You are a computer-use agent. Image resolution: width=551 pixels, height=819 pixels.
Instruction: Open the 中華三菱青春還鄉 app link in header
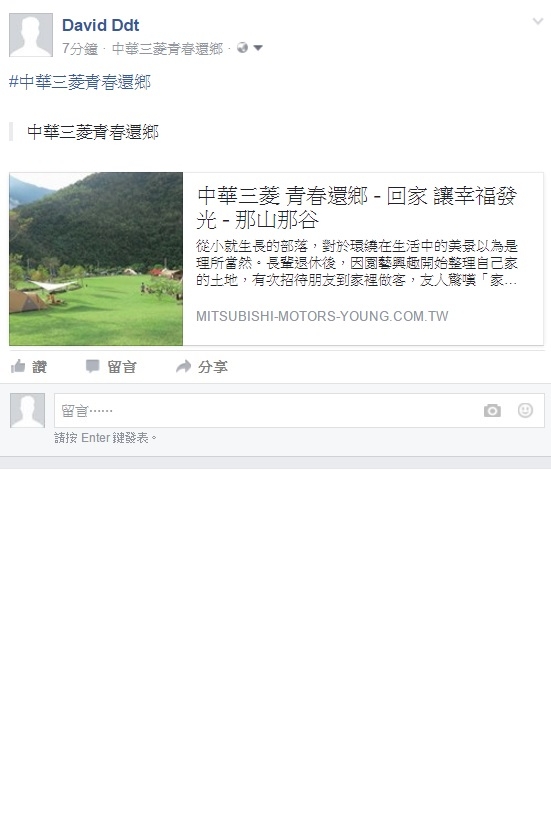[167, 49]
